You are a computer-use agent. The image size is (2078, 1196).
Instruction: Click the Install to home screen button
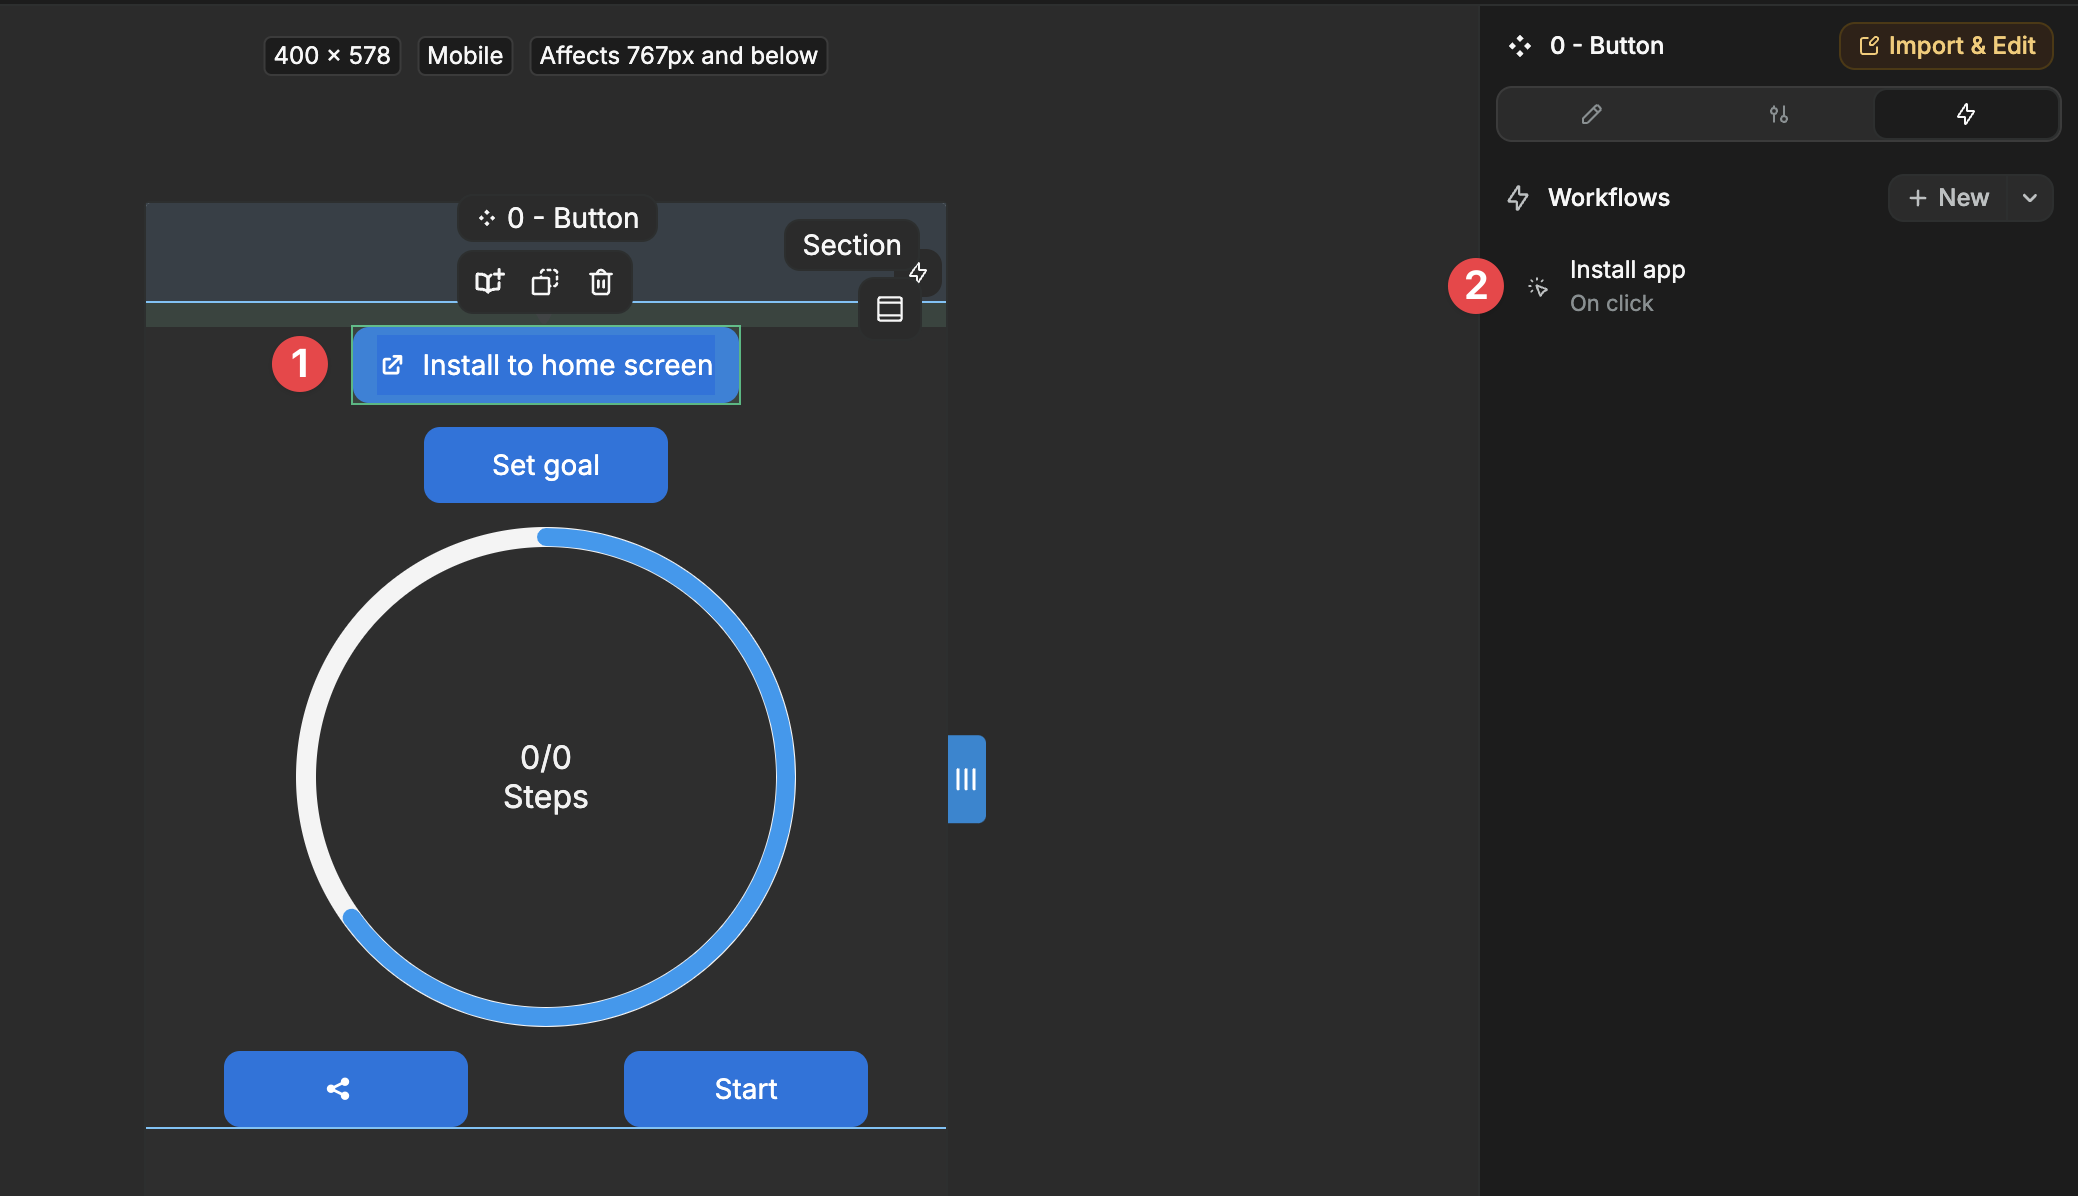click(546, 365)
